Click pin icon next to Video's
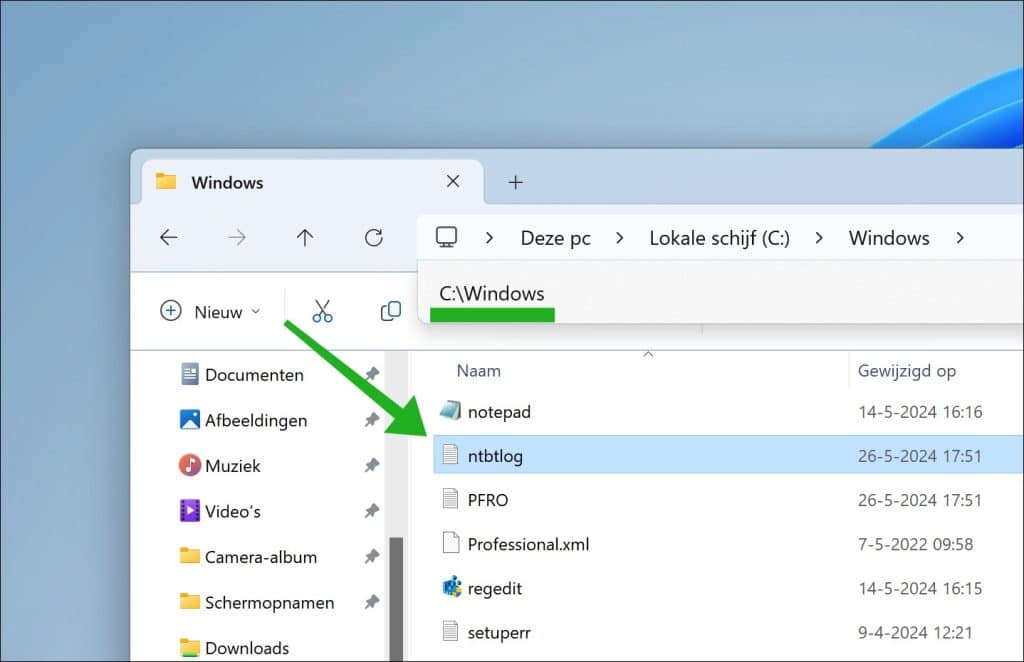The height and width of the screenshot is (662, 1024). (x=372, y=511)
